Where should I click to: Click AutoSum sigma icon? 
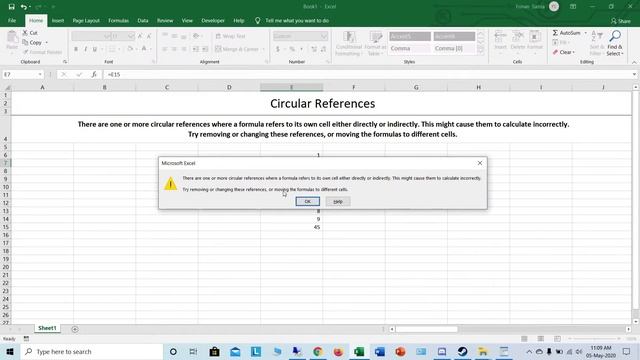[555, 33]
